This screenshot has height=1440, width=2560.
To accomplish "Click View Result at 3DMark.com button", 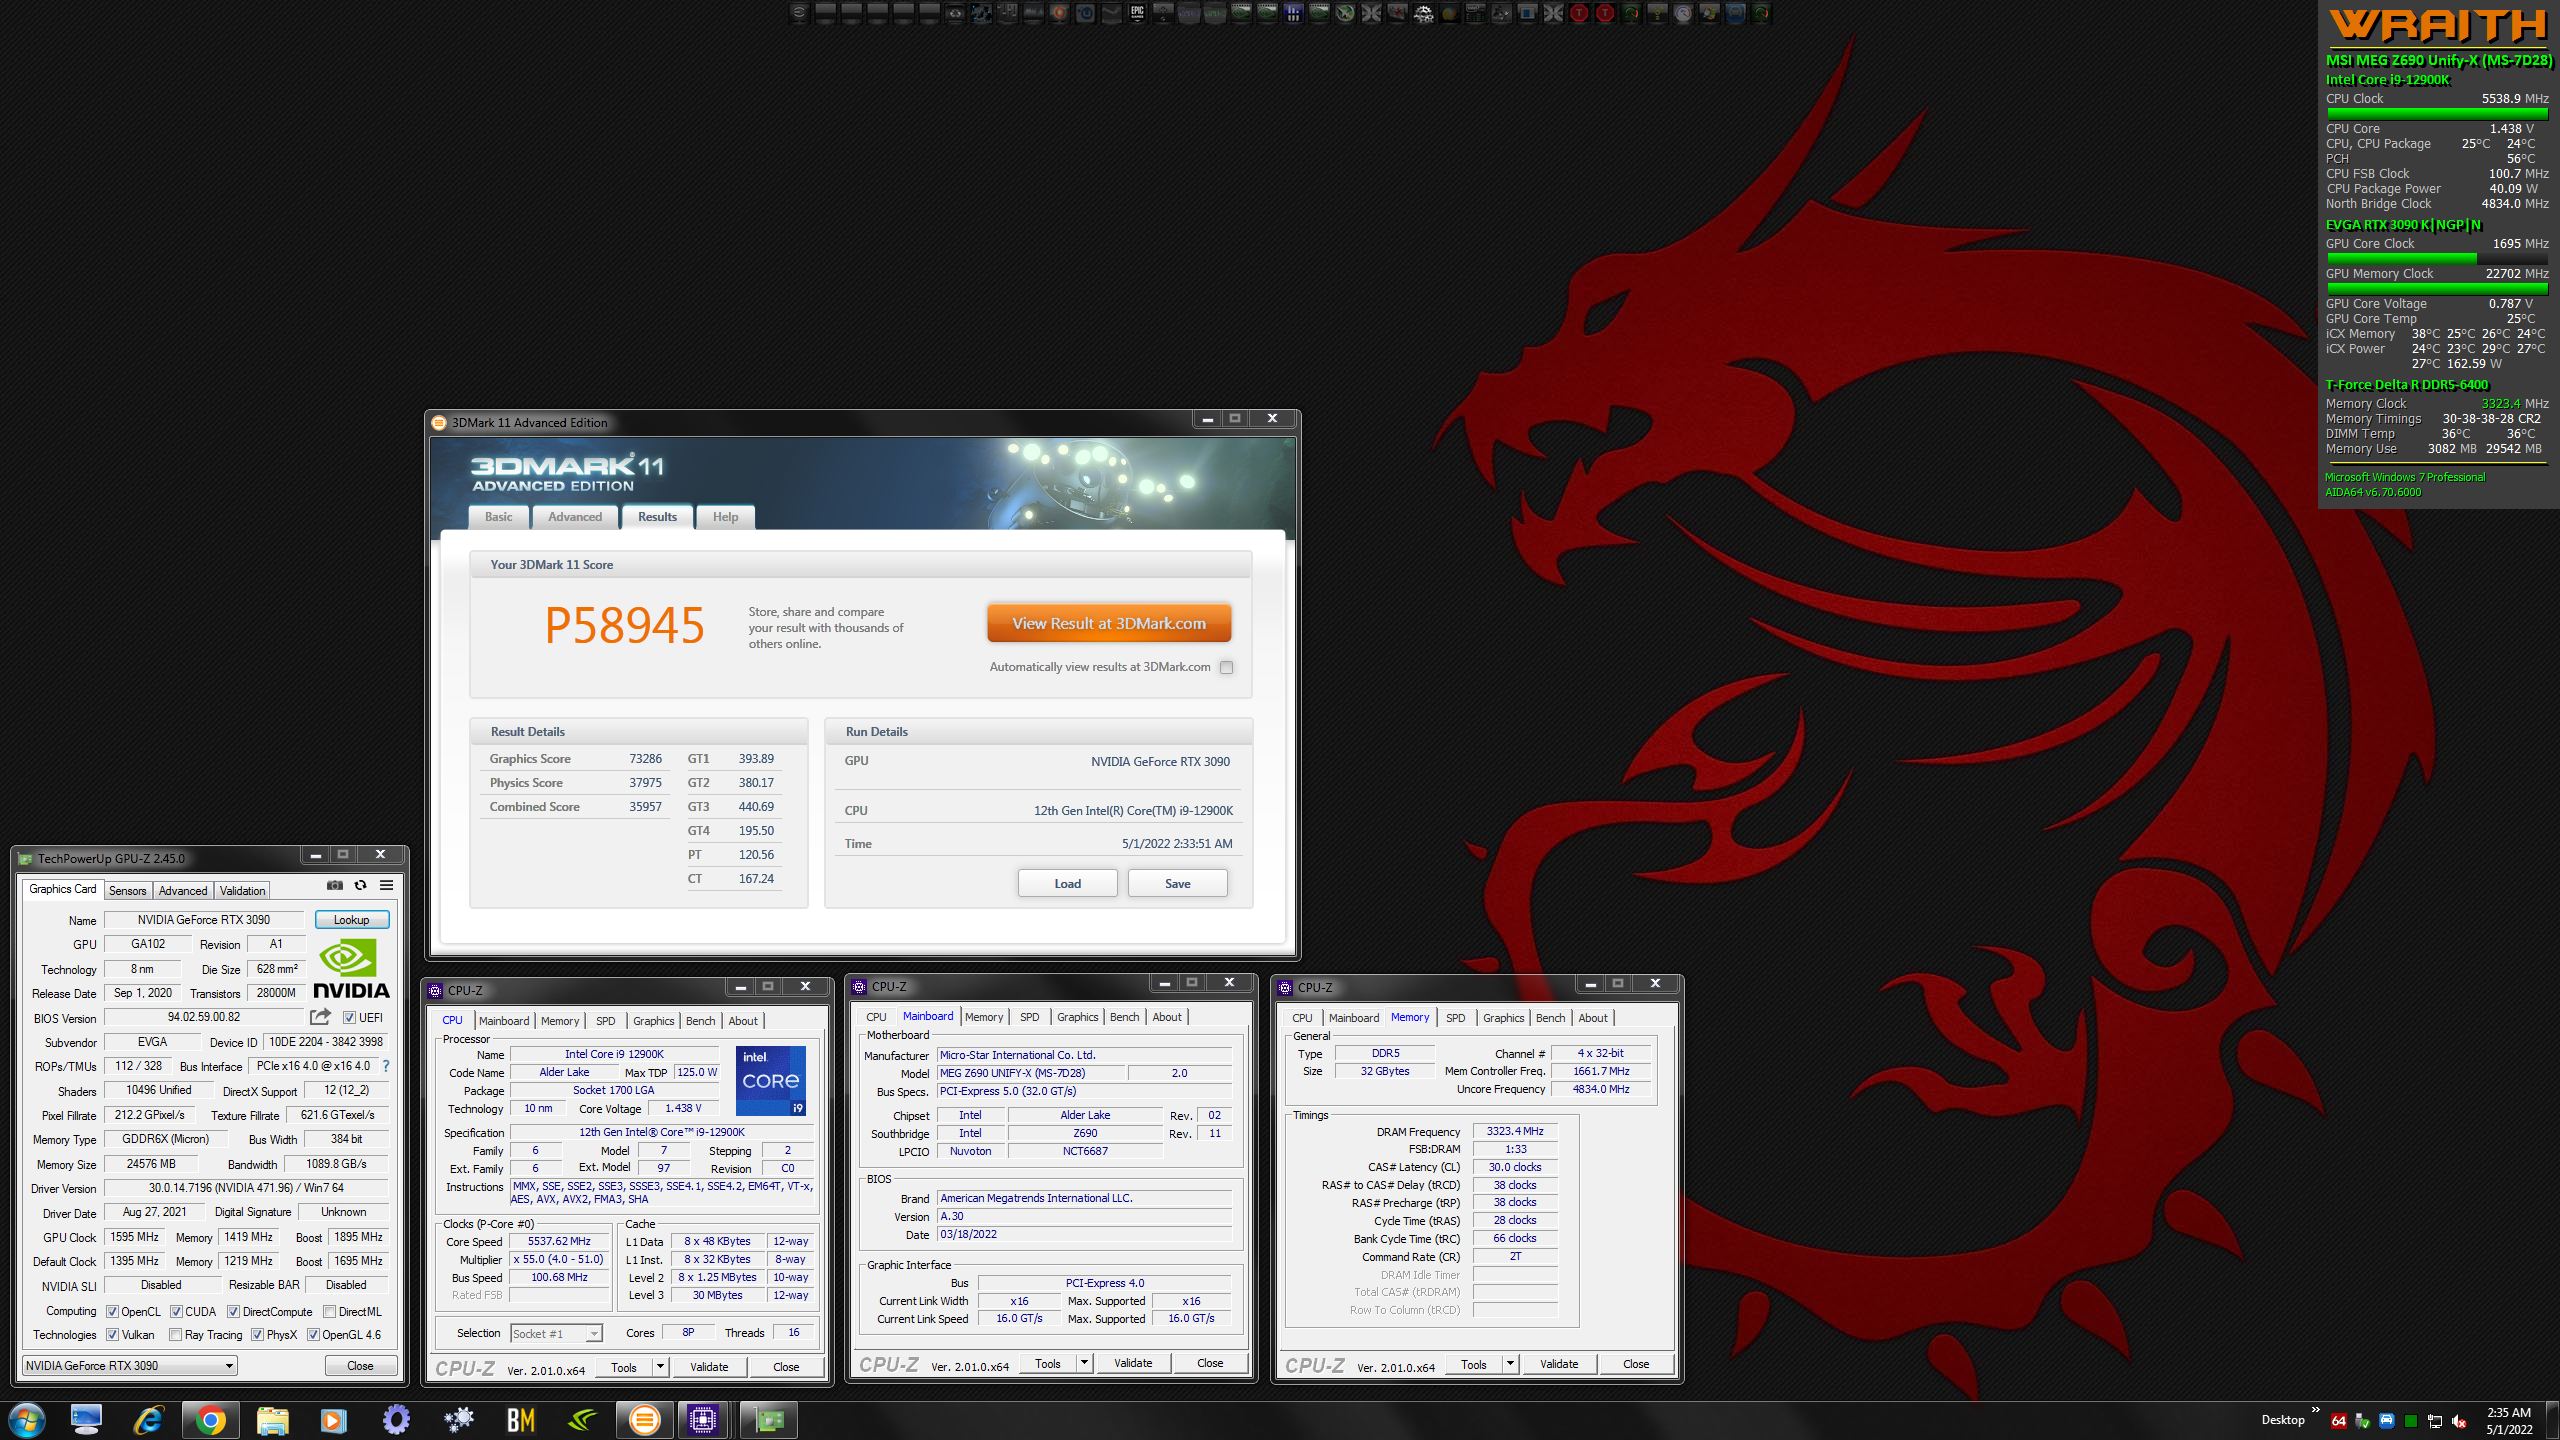I will point(1109,623).
